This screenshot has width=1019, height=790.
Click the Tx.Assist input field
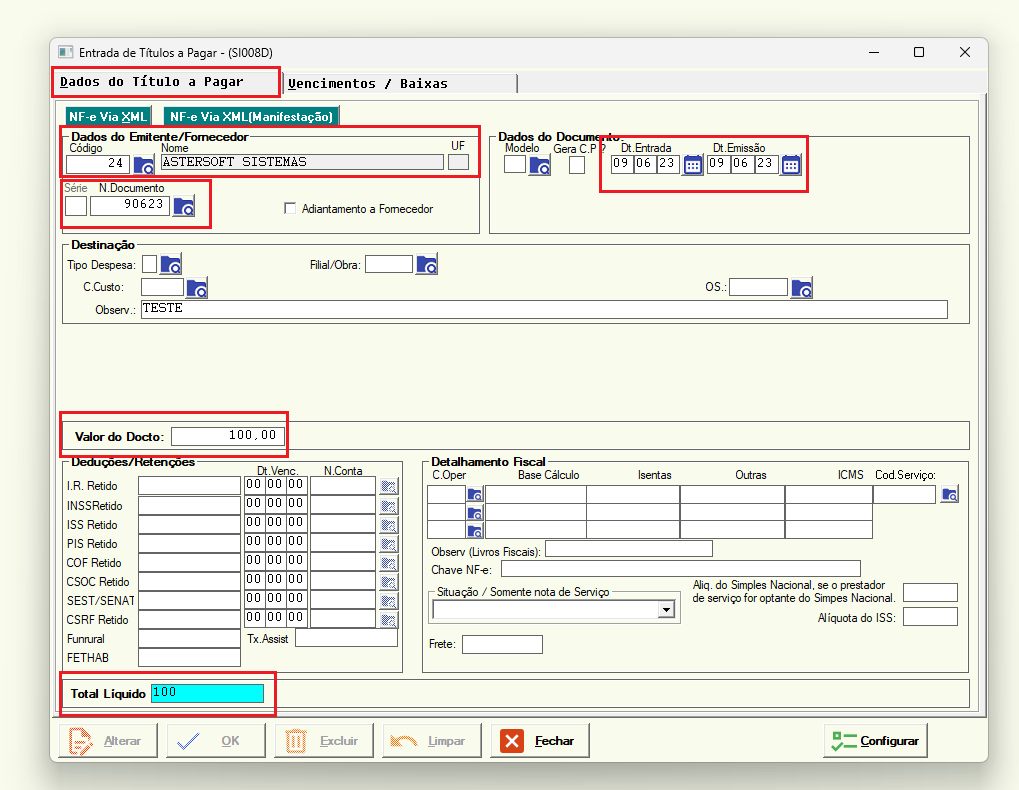[346, 639]
